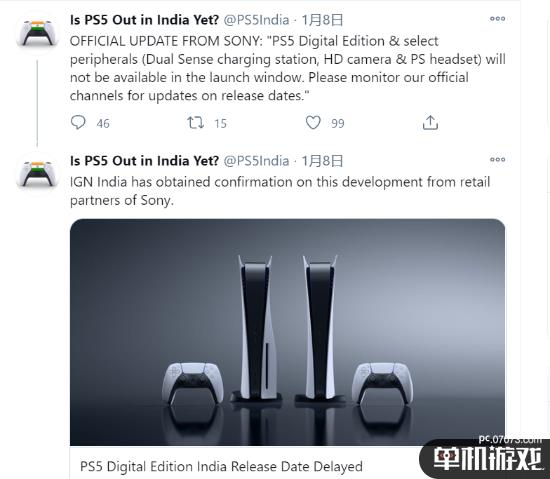Like the first tweet with heart icon
Screen dimensions: 550x479
313,123
